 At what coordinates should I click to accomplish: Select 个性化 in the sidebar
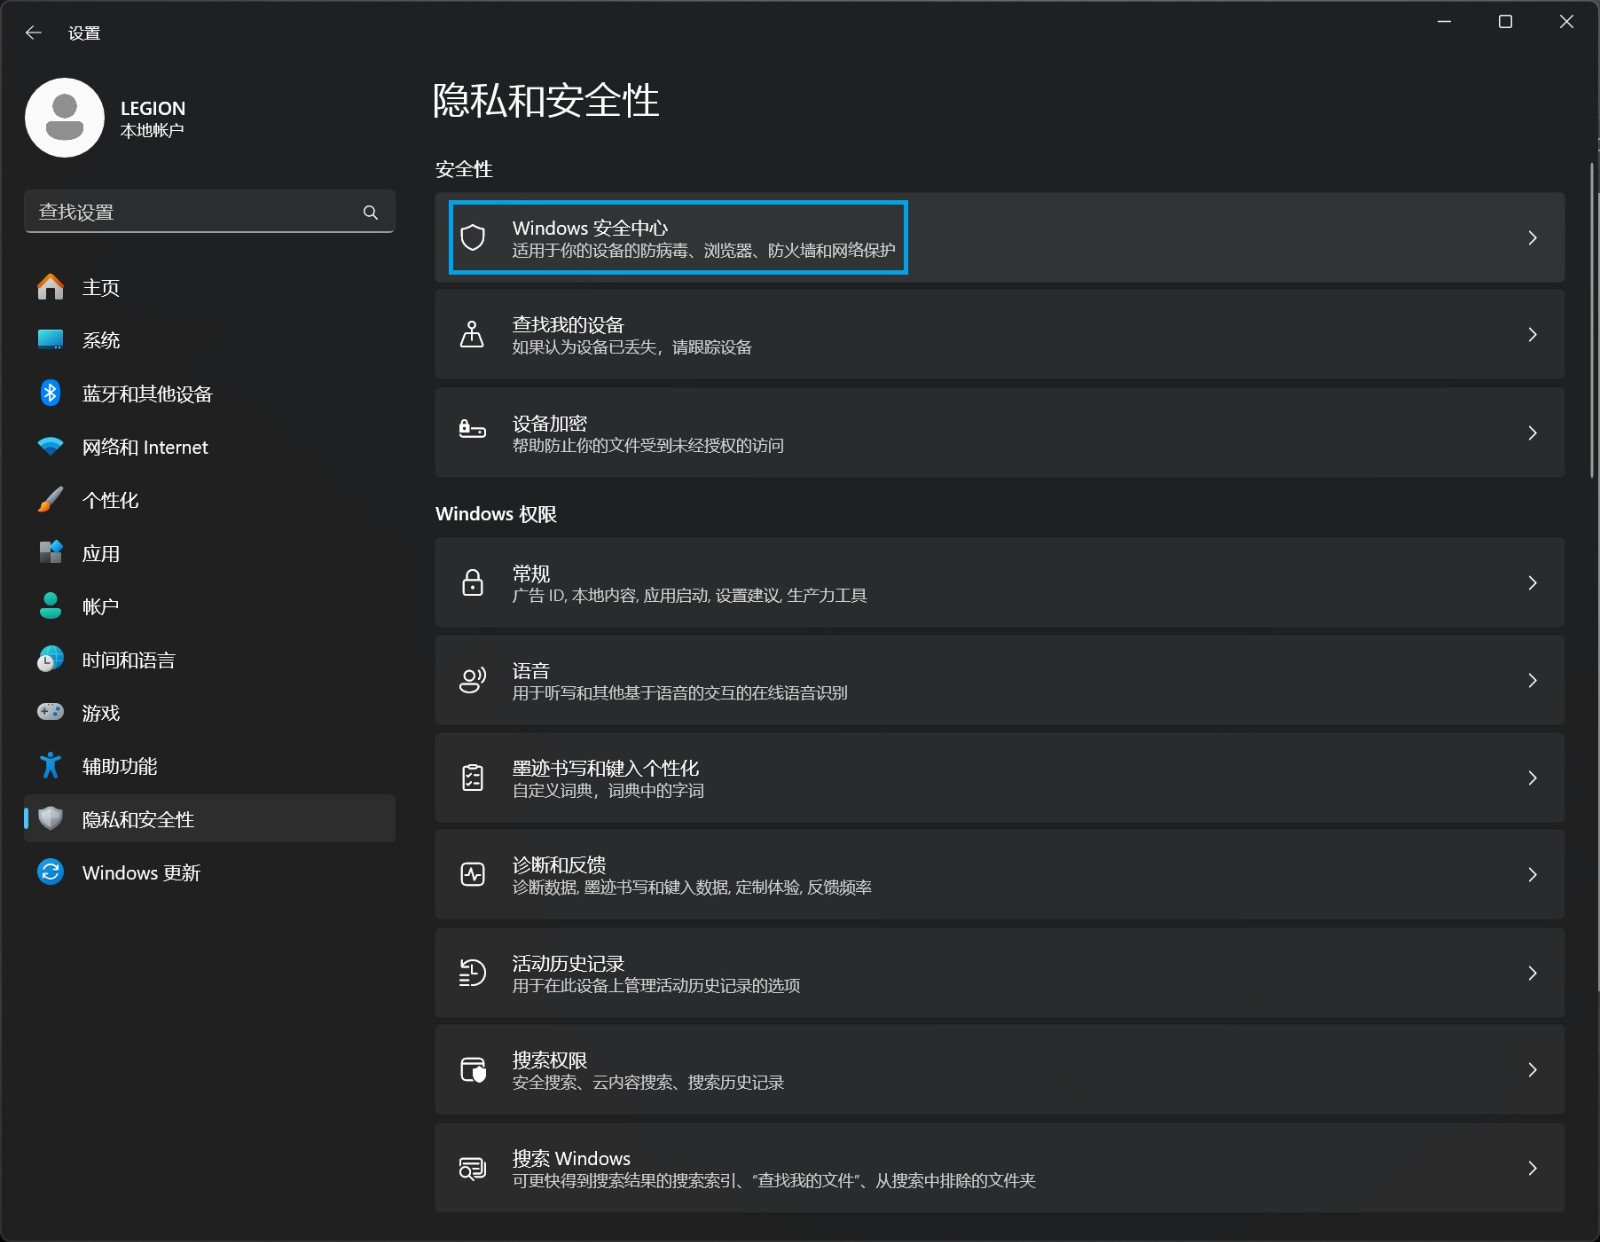point(210,499)
